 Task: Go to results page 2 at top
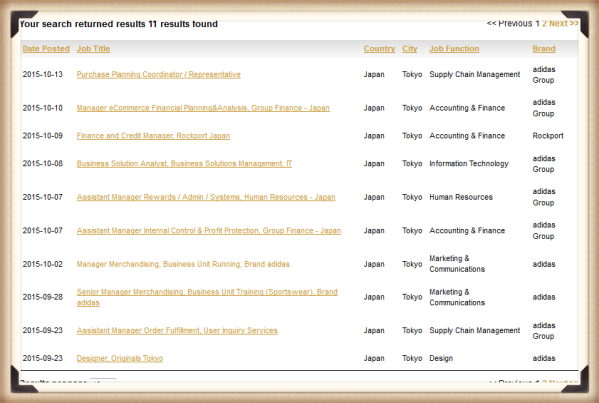pos(544,24)
